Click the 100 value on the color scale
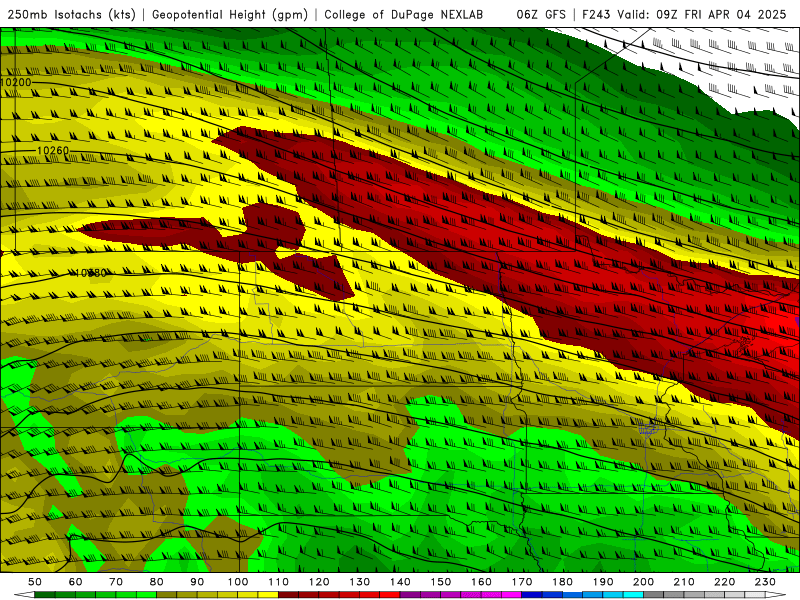 click(x=238, y=582)
